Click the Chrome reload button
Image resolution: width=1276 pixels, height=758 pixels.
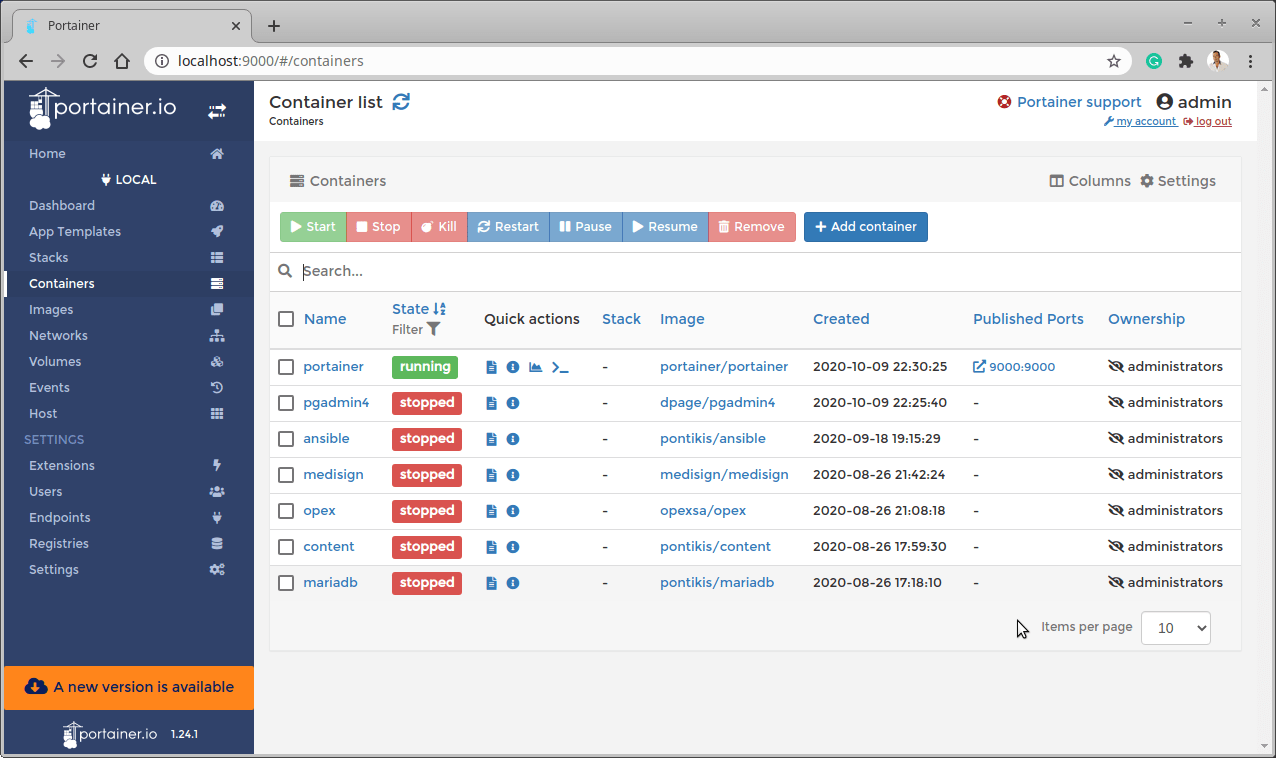coord(90,61)
